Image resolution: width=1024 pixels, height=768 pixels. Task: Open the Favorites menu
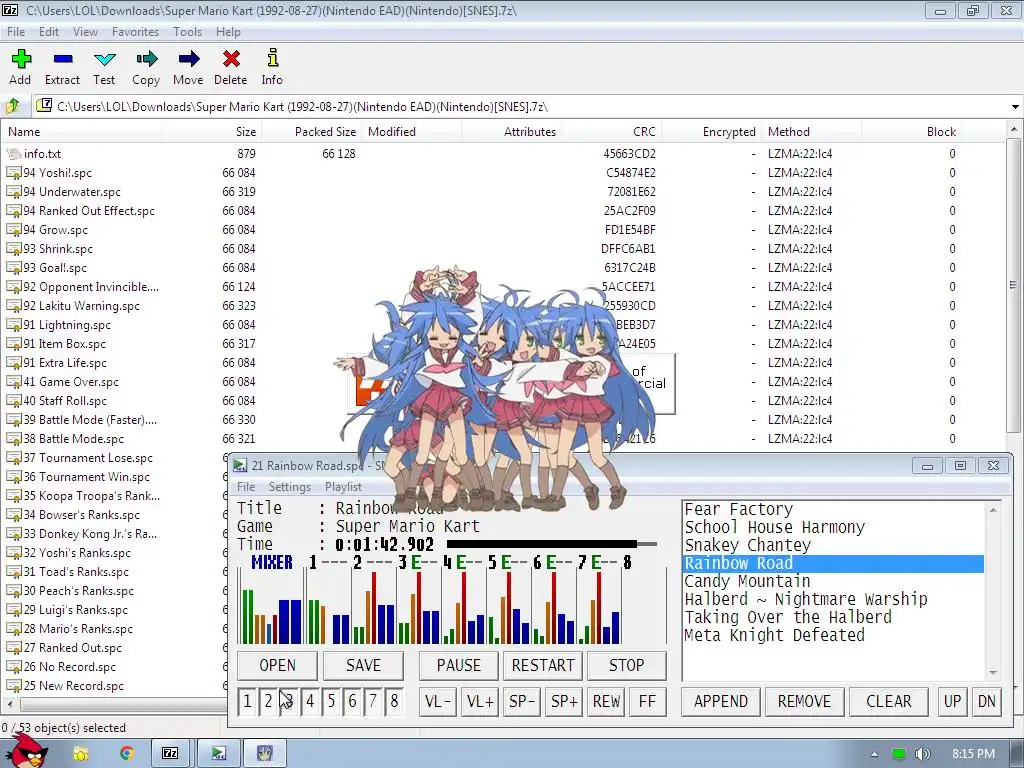(135, 32)
